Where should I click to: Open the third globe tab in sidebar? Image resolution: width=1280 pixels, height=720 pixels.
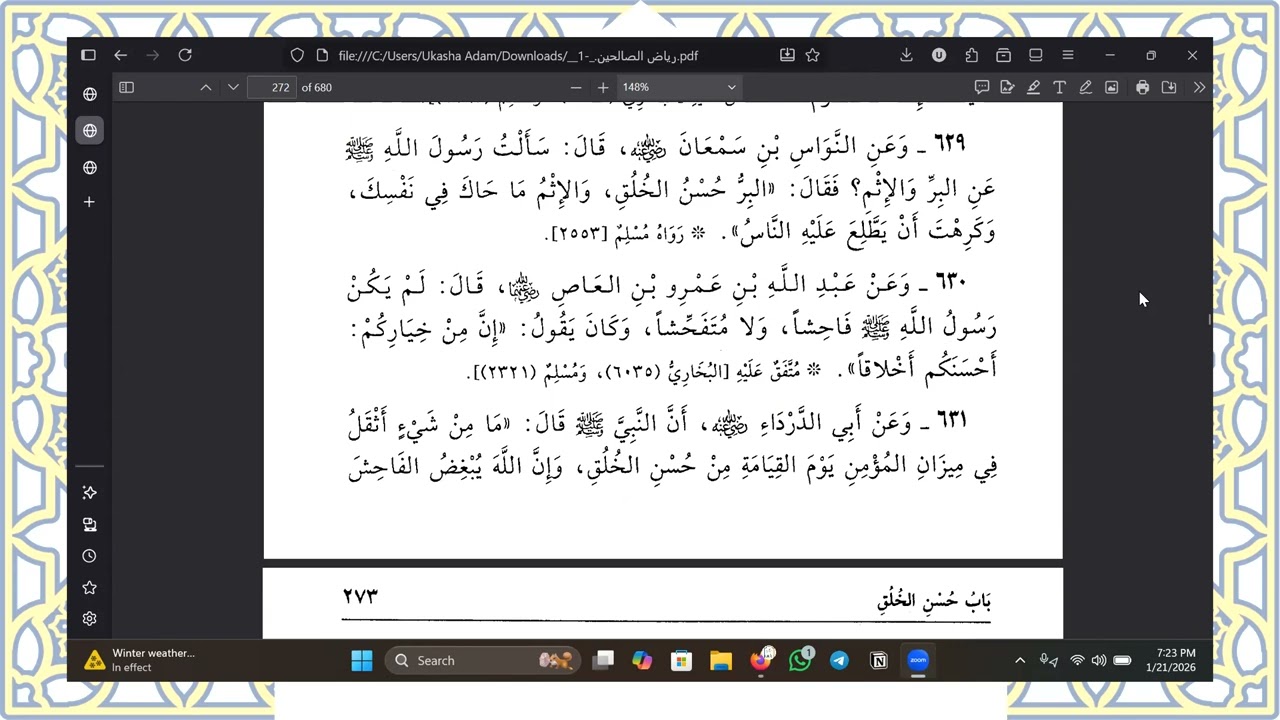89,167
